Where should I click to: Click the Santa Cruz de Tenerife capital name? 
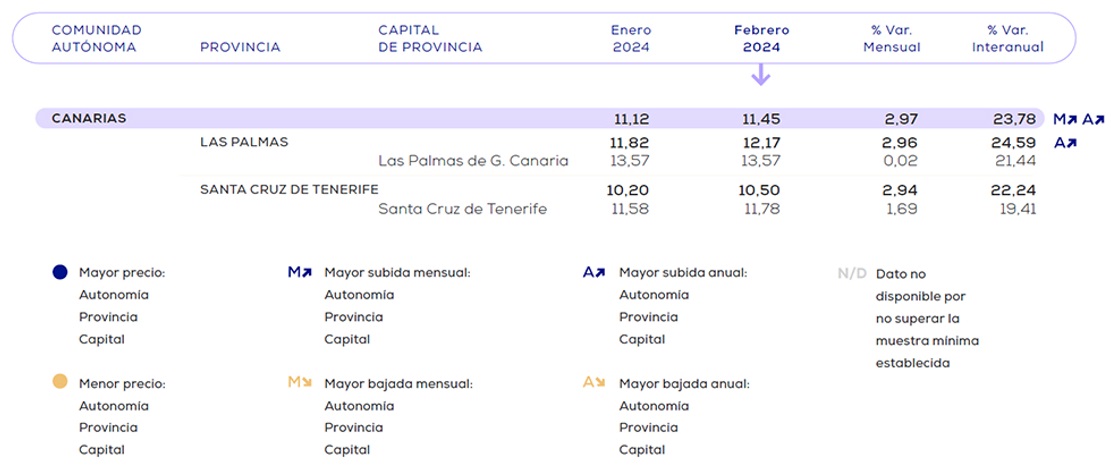462,208
